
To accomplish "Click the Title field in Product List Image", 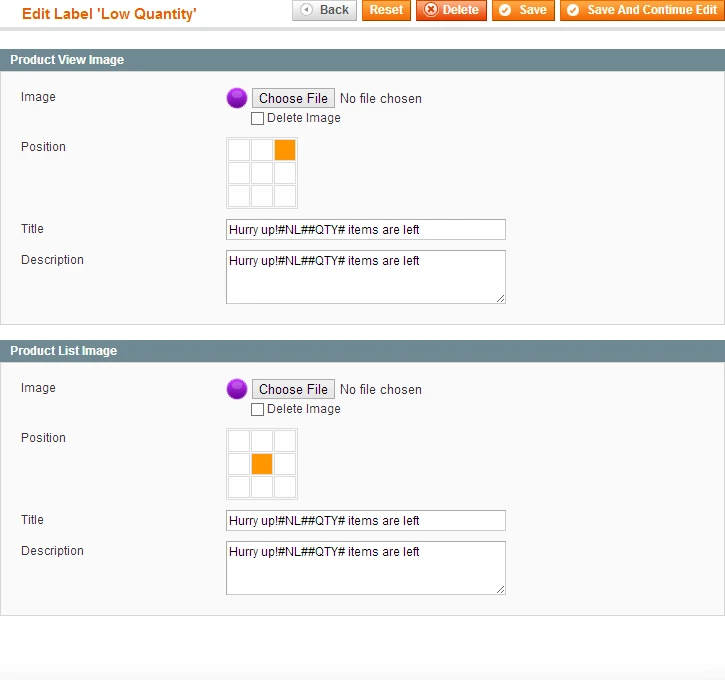I will pyautogui.click(x=365, y=521).
